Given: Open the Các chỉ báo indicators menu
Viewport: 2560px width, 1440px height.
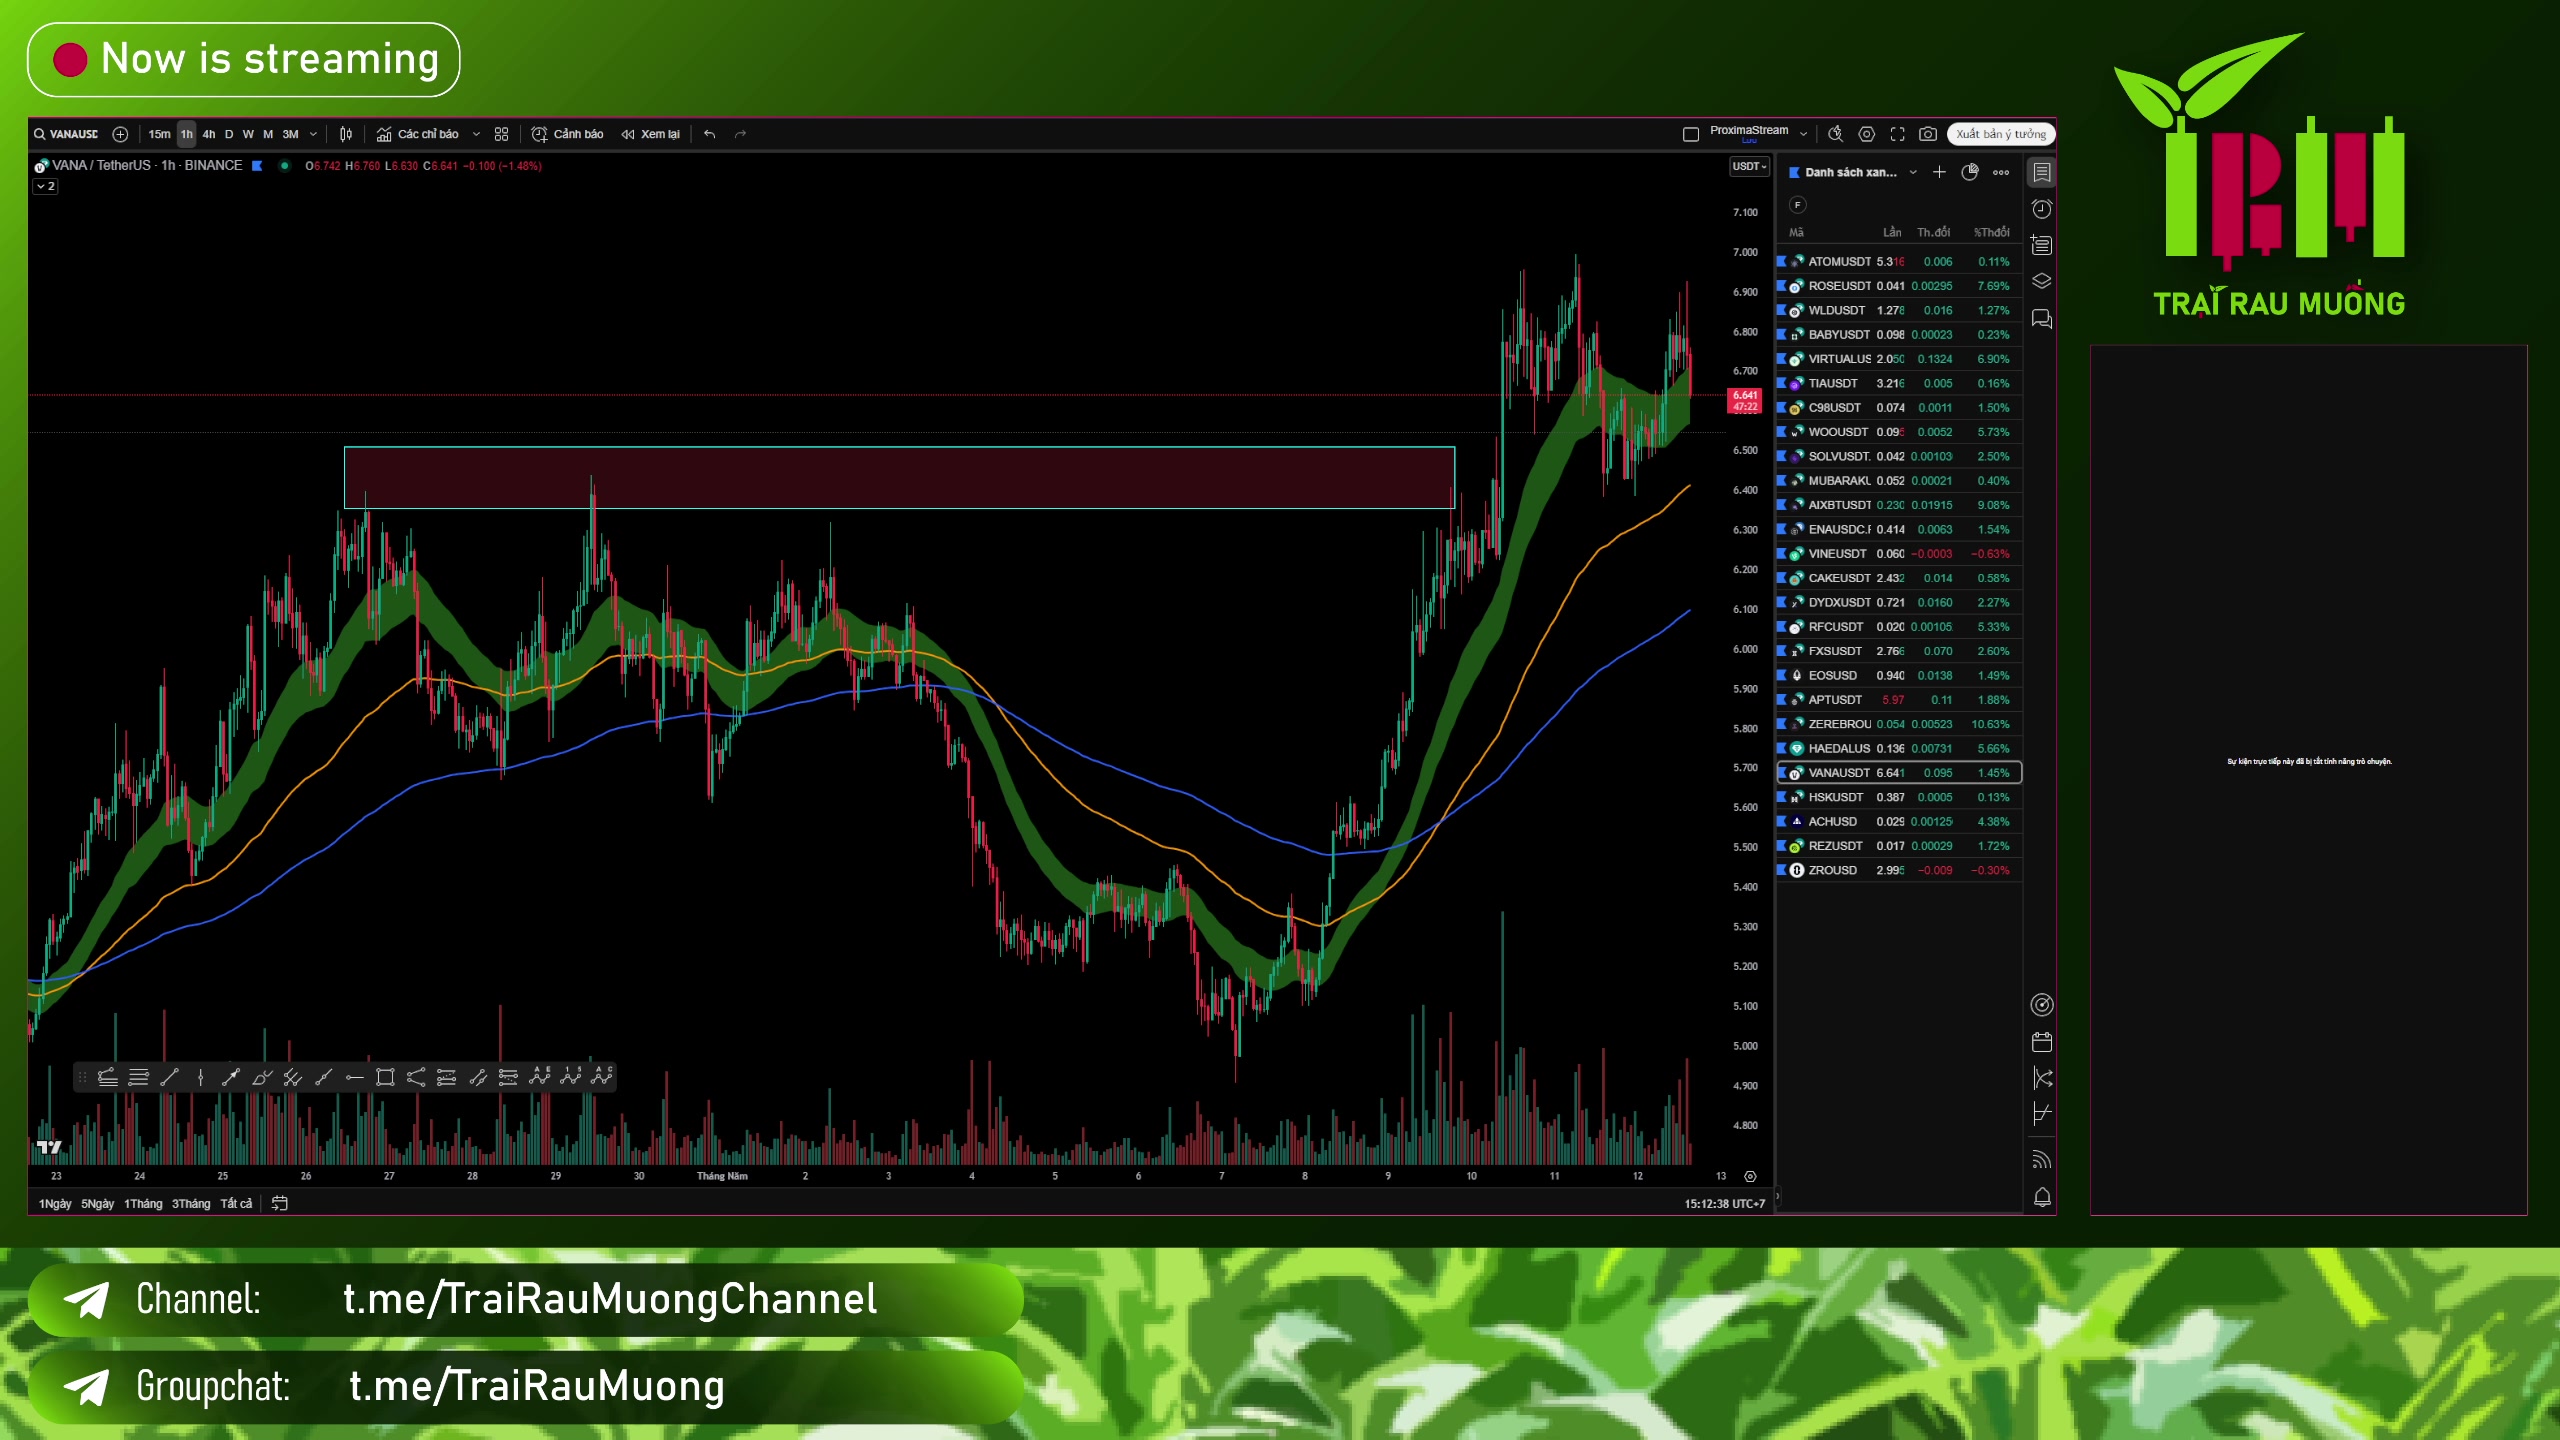Looking at the screenshot, I should 418,134.
